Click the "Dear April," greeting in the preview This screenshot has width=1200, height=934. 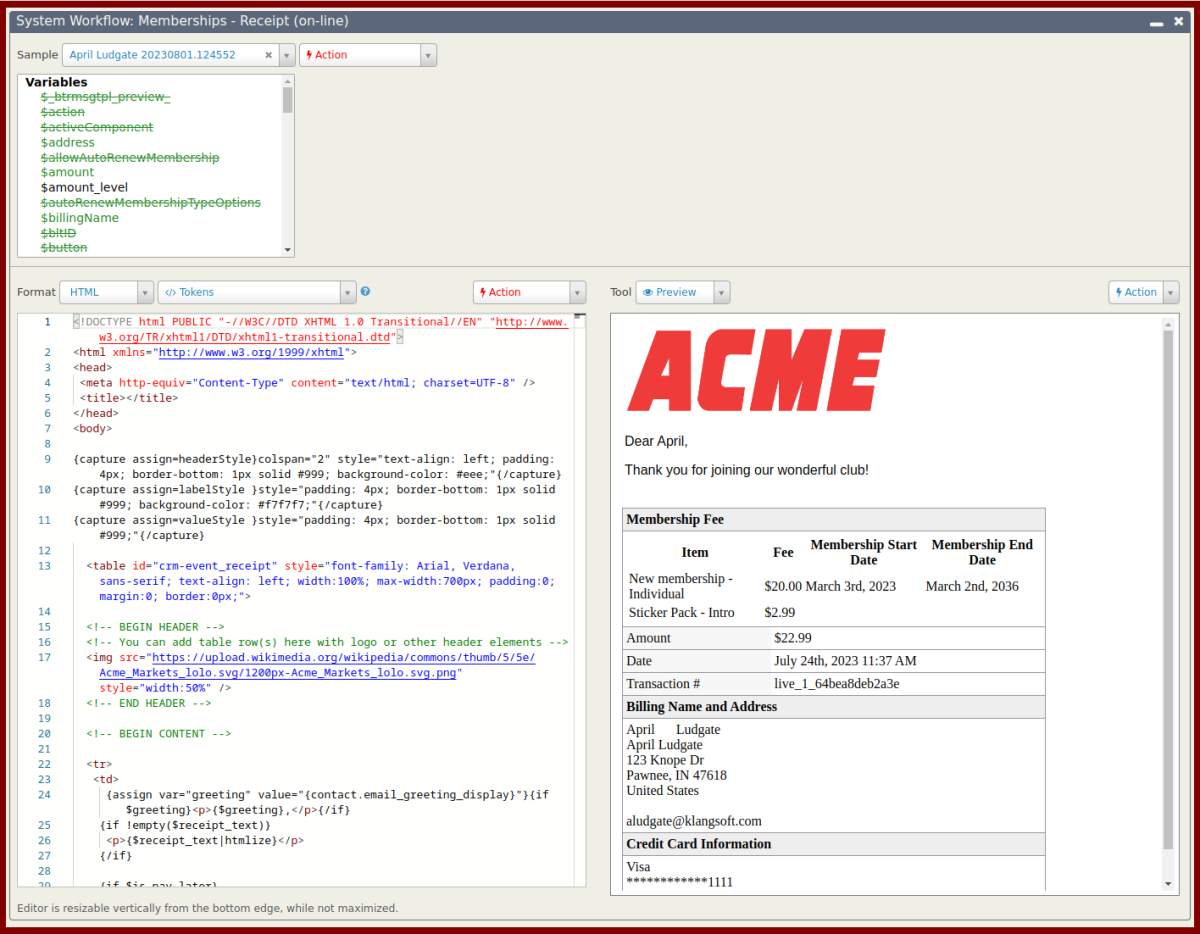(x=656, y=441)
